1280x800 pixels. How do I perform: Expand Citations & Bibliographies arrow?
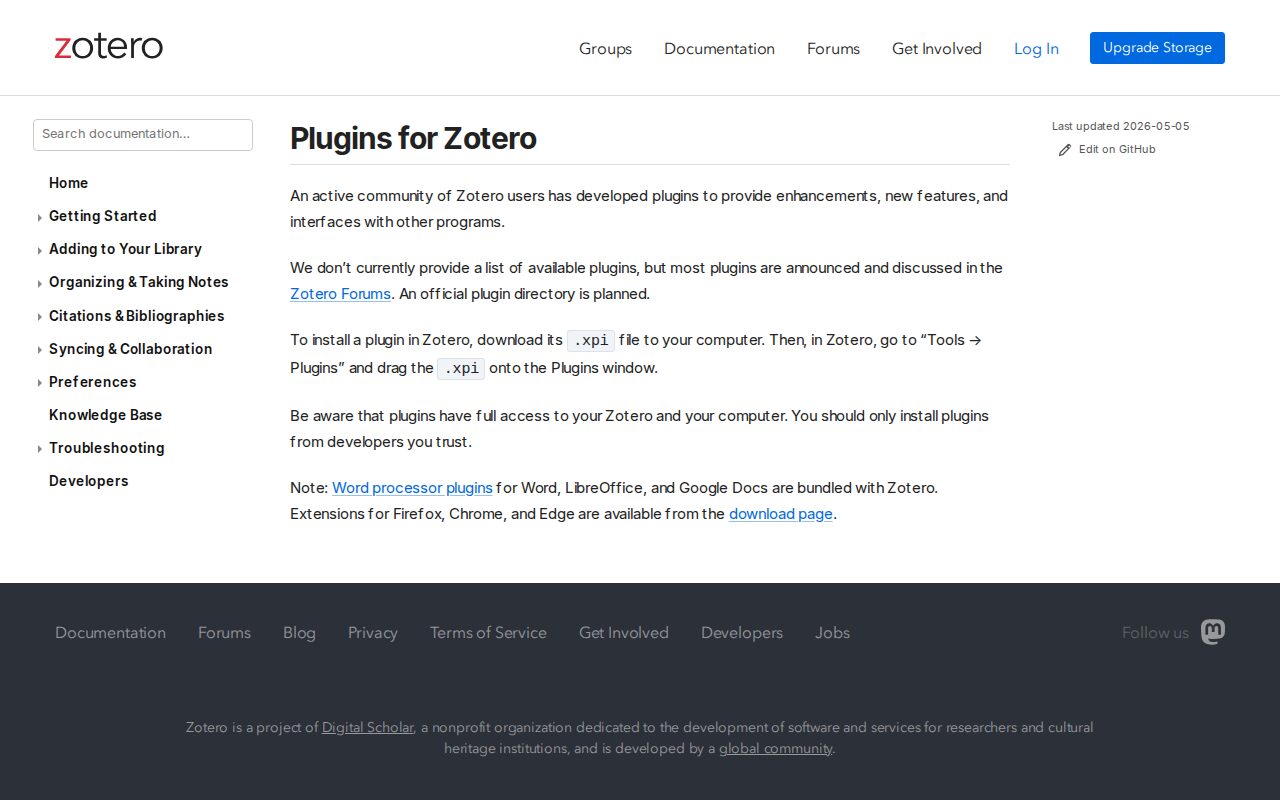pyautogui.click(x=39, y=317)
